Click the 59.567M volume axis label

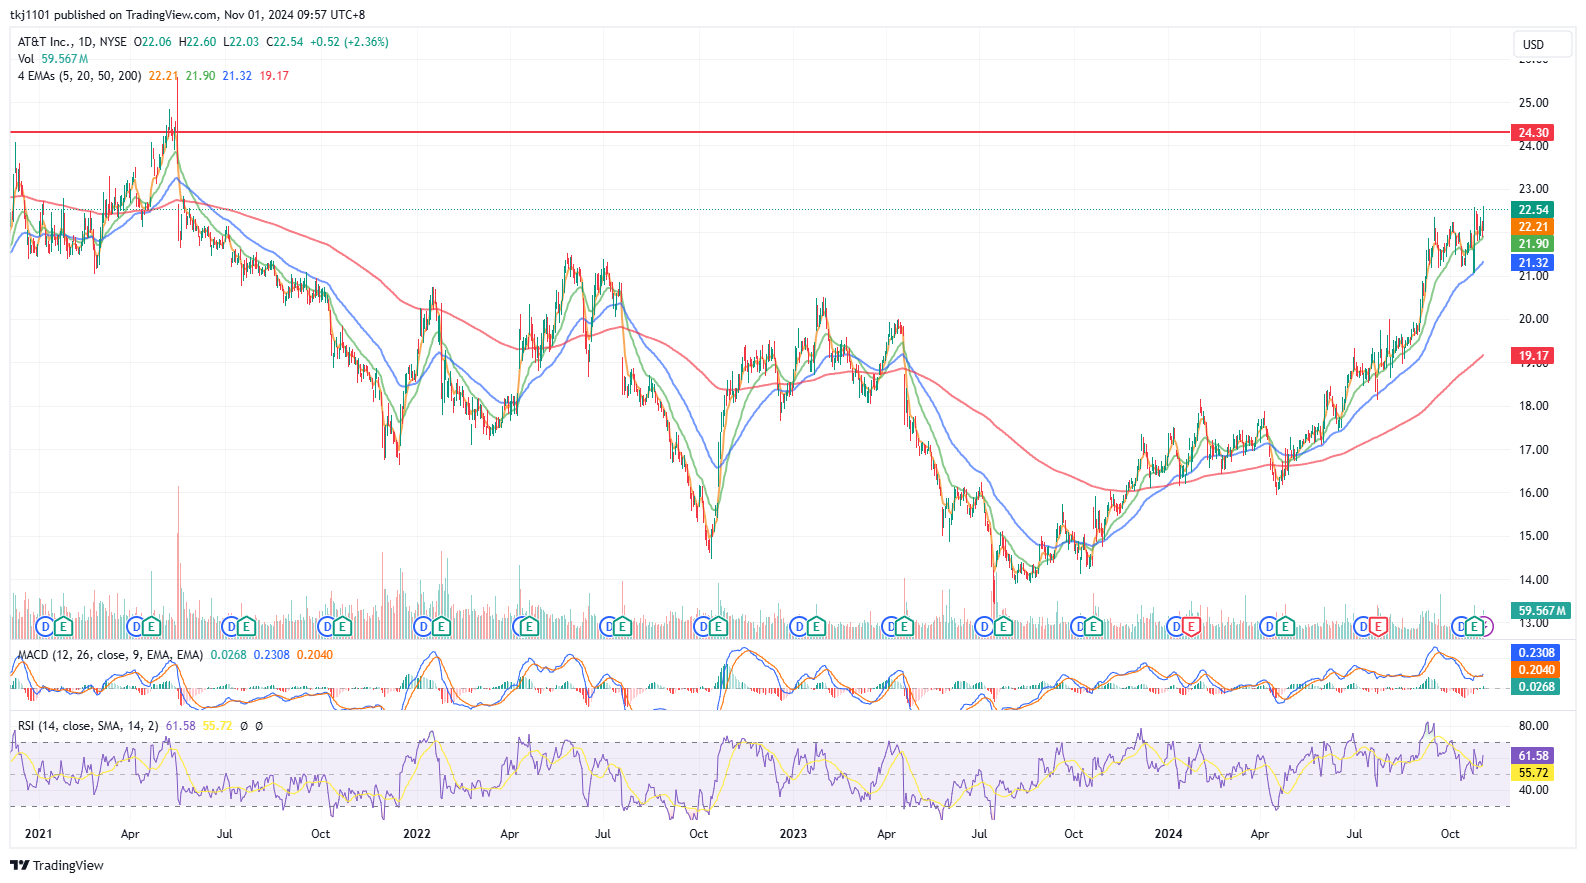click(x=1541, y=611)
